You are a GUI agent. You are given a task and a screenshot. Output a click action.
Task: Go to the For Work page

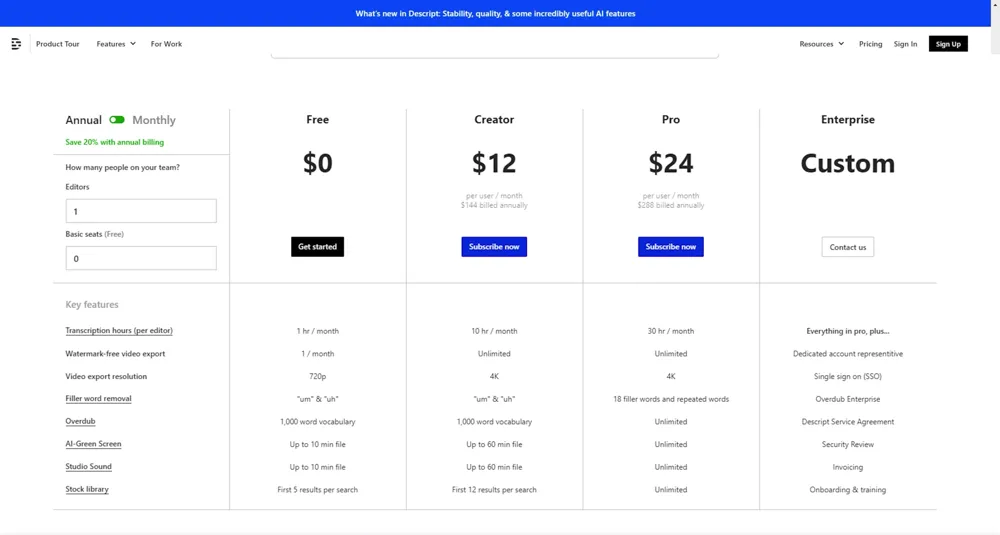[x=166, y=44]
